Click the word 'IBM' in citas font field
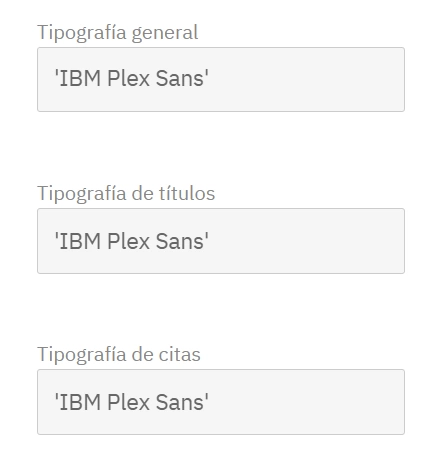Image resolution: width=441 pixels, height=467 pixels. pyautogui.click(x=80, y=402)
